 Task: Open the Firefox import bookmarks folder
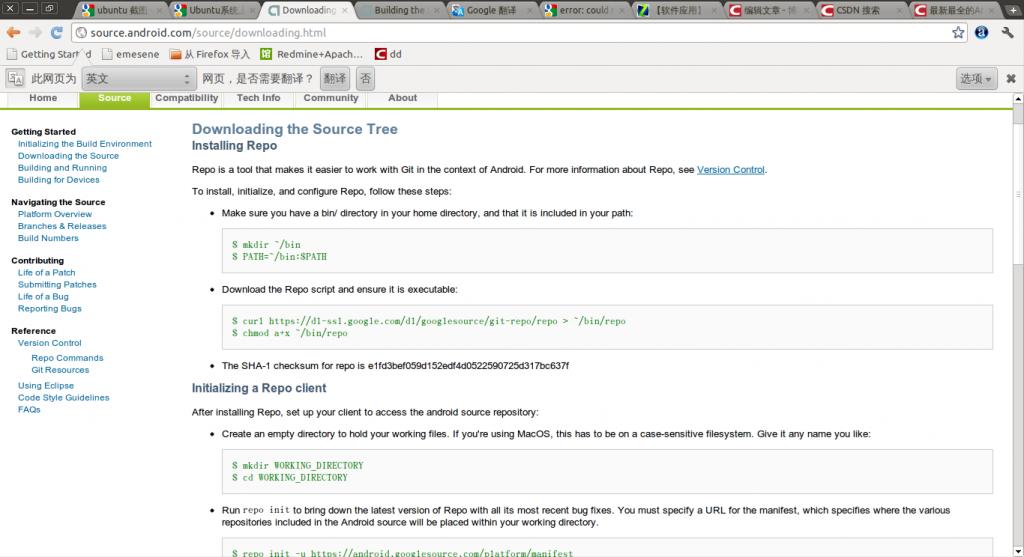(x=210, y=54)
